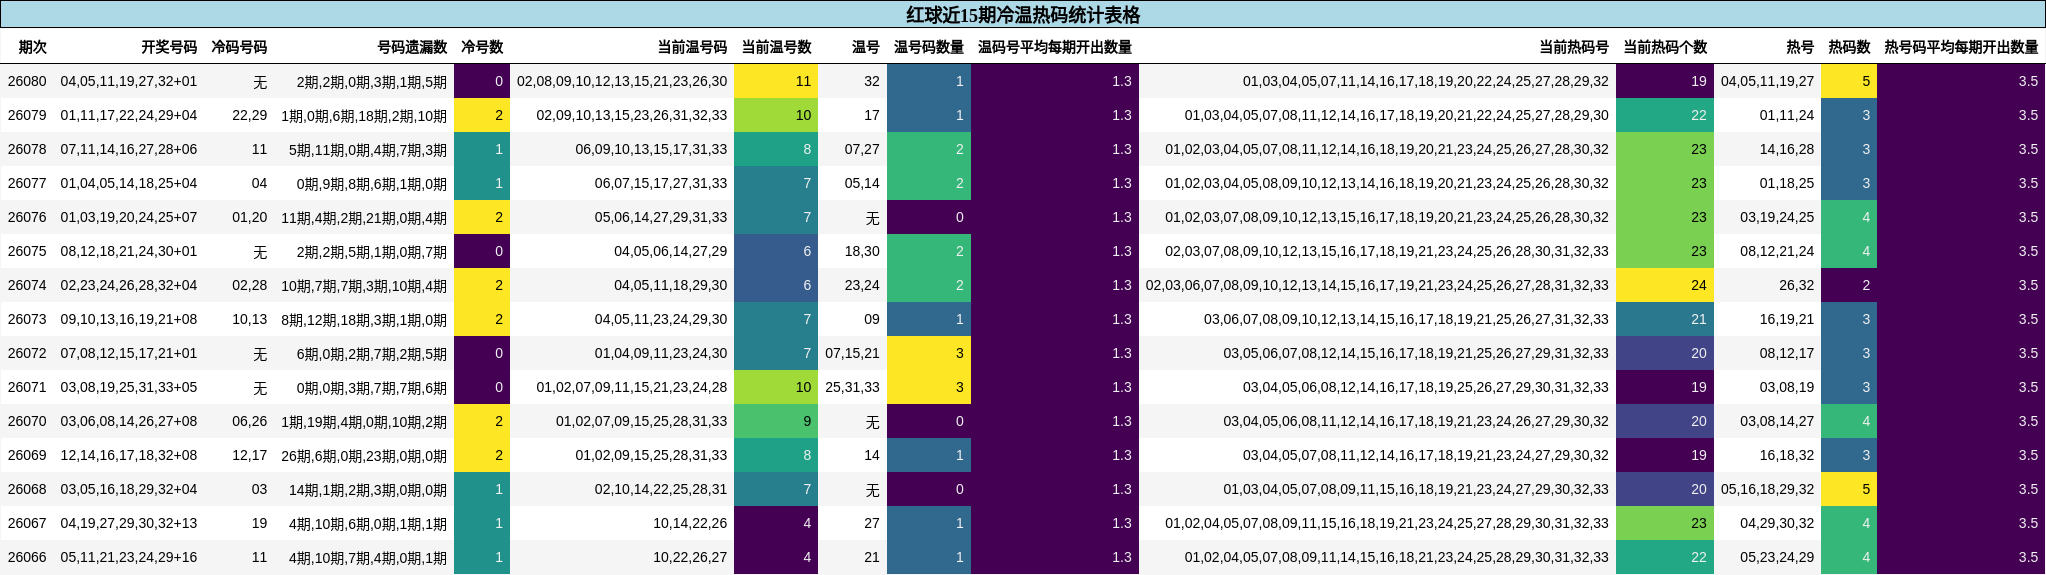This screenshot has width=2046, height=575.
Task: Click hot code count 21 in row 26073
Action: (x=1665, y=319)
